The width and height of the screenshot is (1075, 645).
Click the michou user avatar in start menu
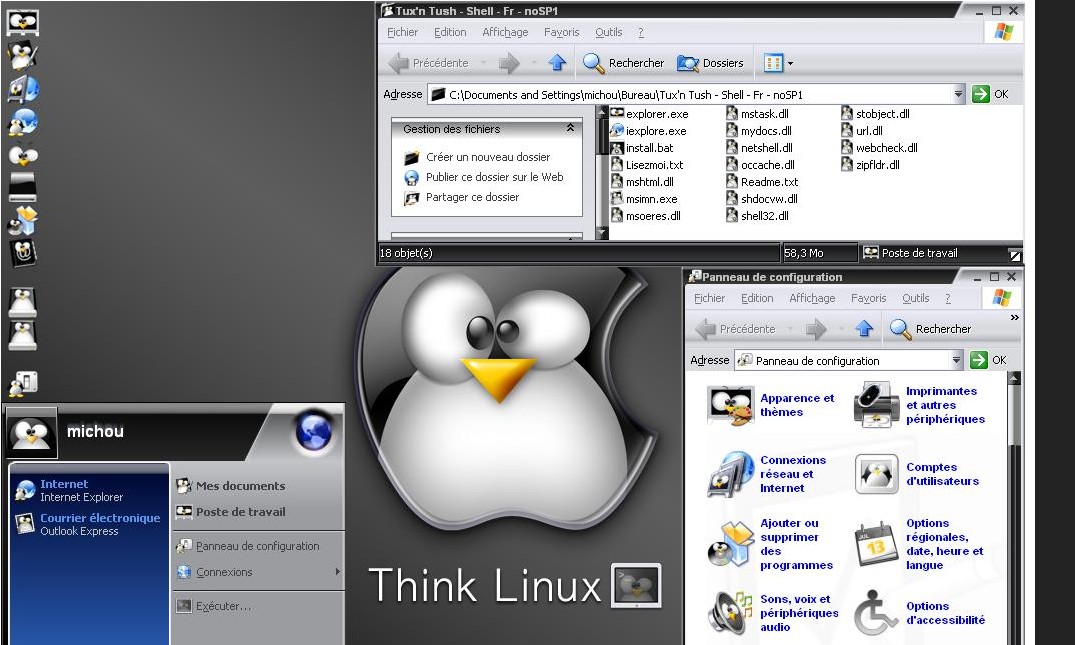32,433
